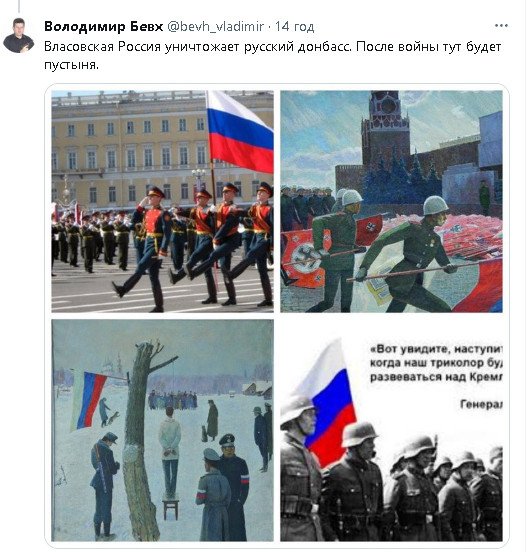Open the three-dot more options menu
This screenshot has width=530, height=552.
(x=501, y=26)
